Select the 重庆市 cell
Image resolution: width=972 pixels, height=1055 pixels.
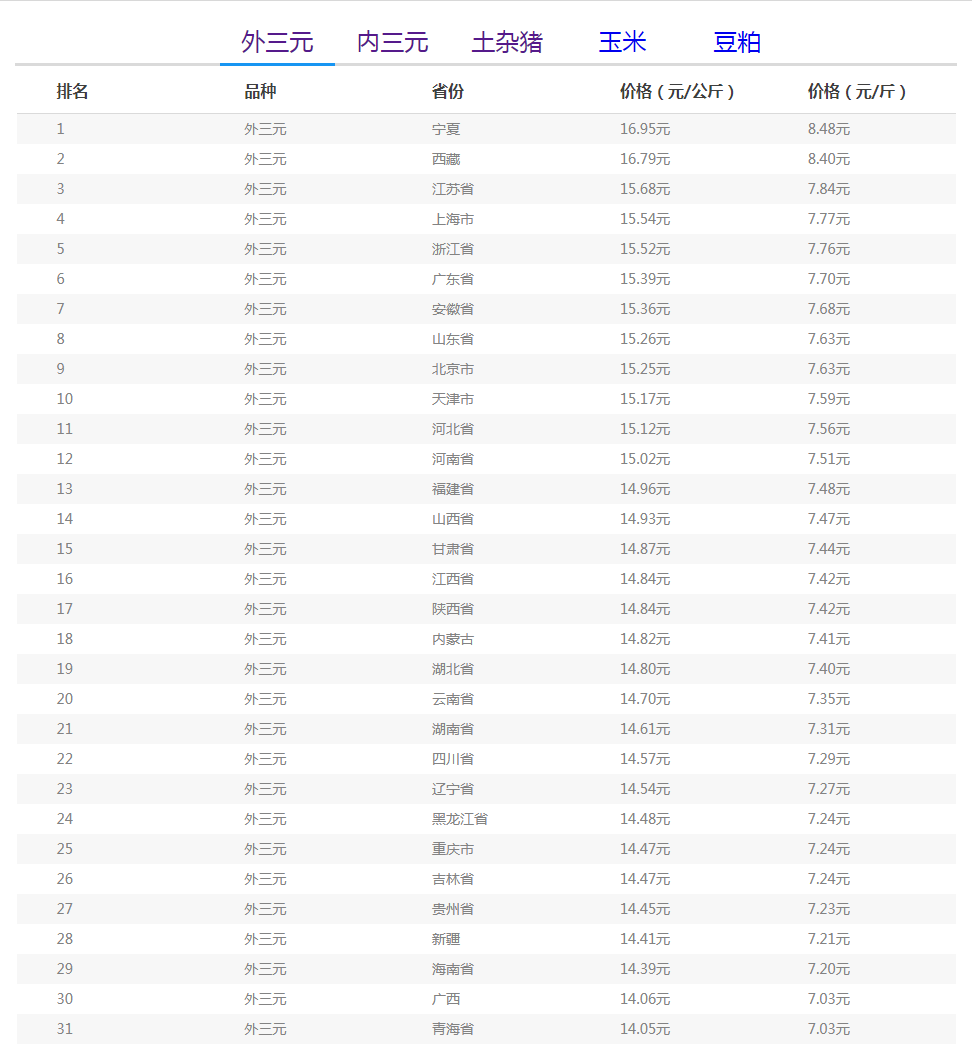point(453,849)
